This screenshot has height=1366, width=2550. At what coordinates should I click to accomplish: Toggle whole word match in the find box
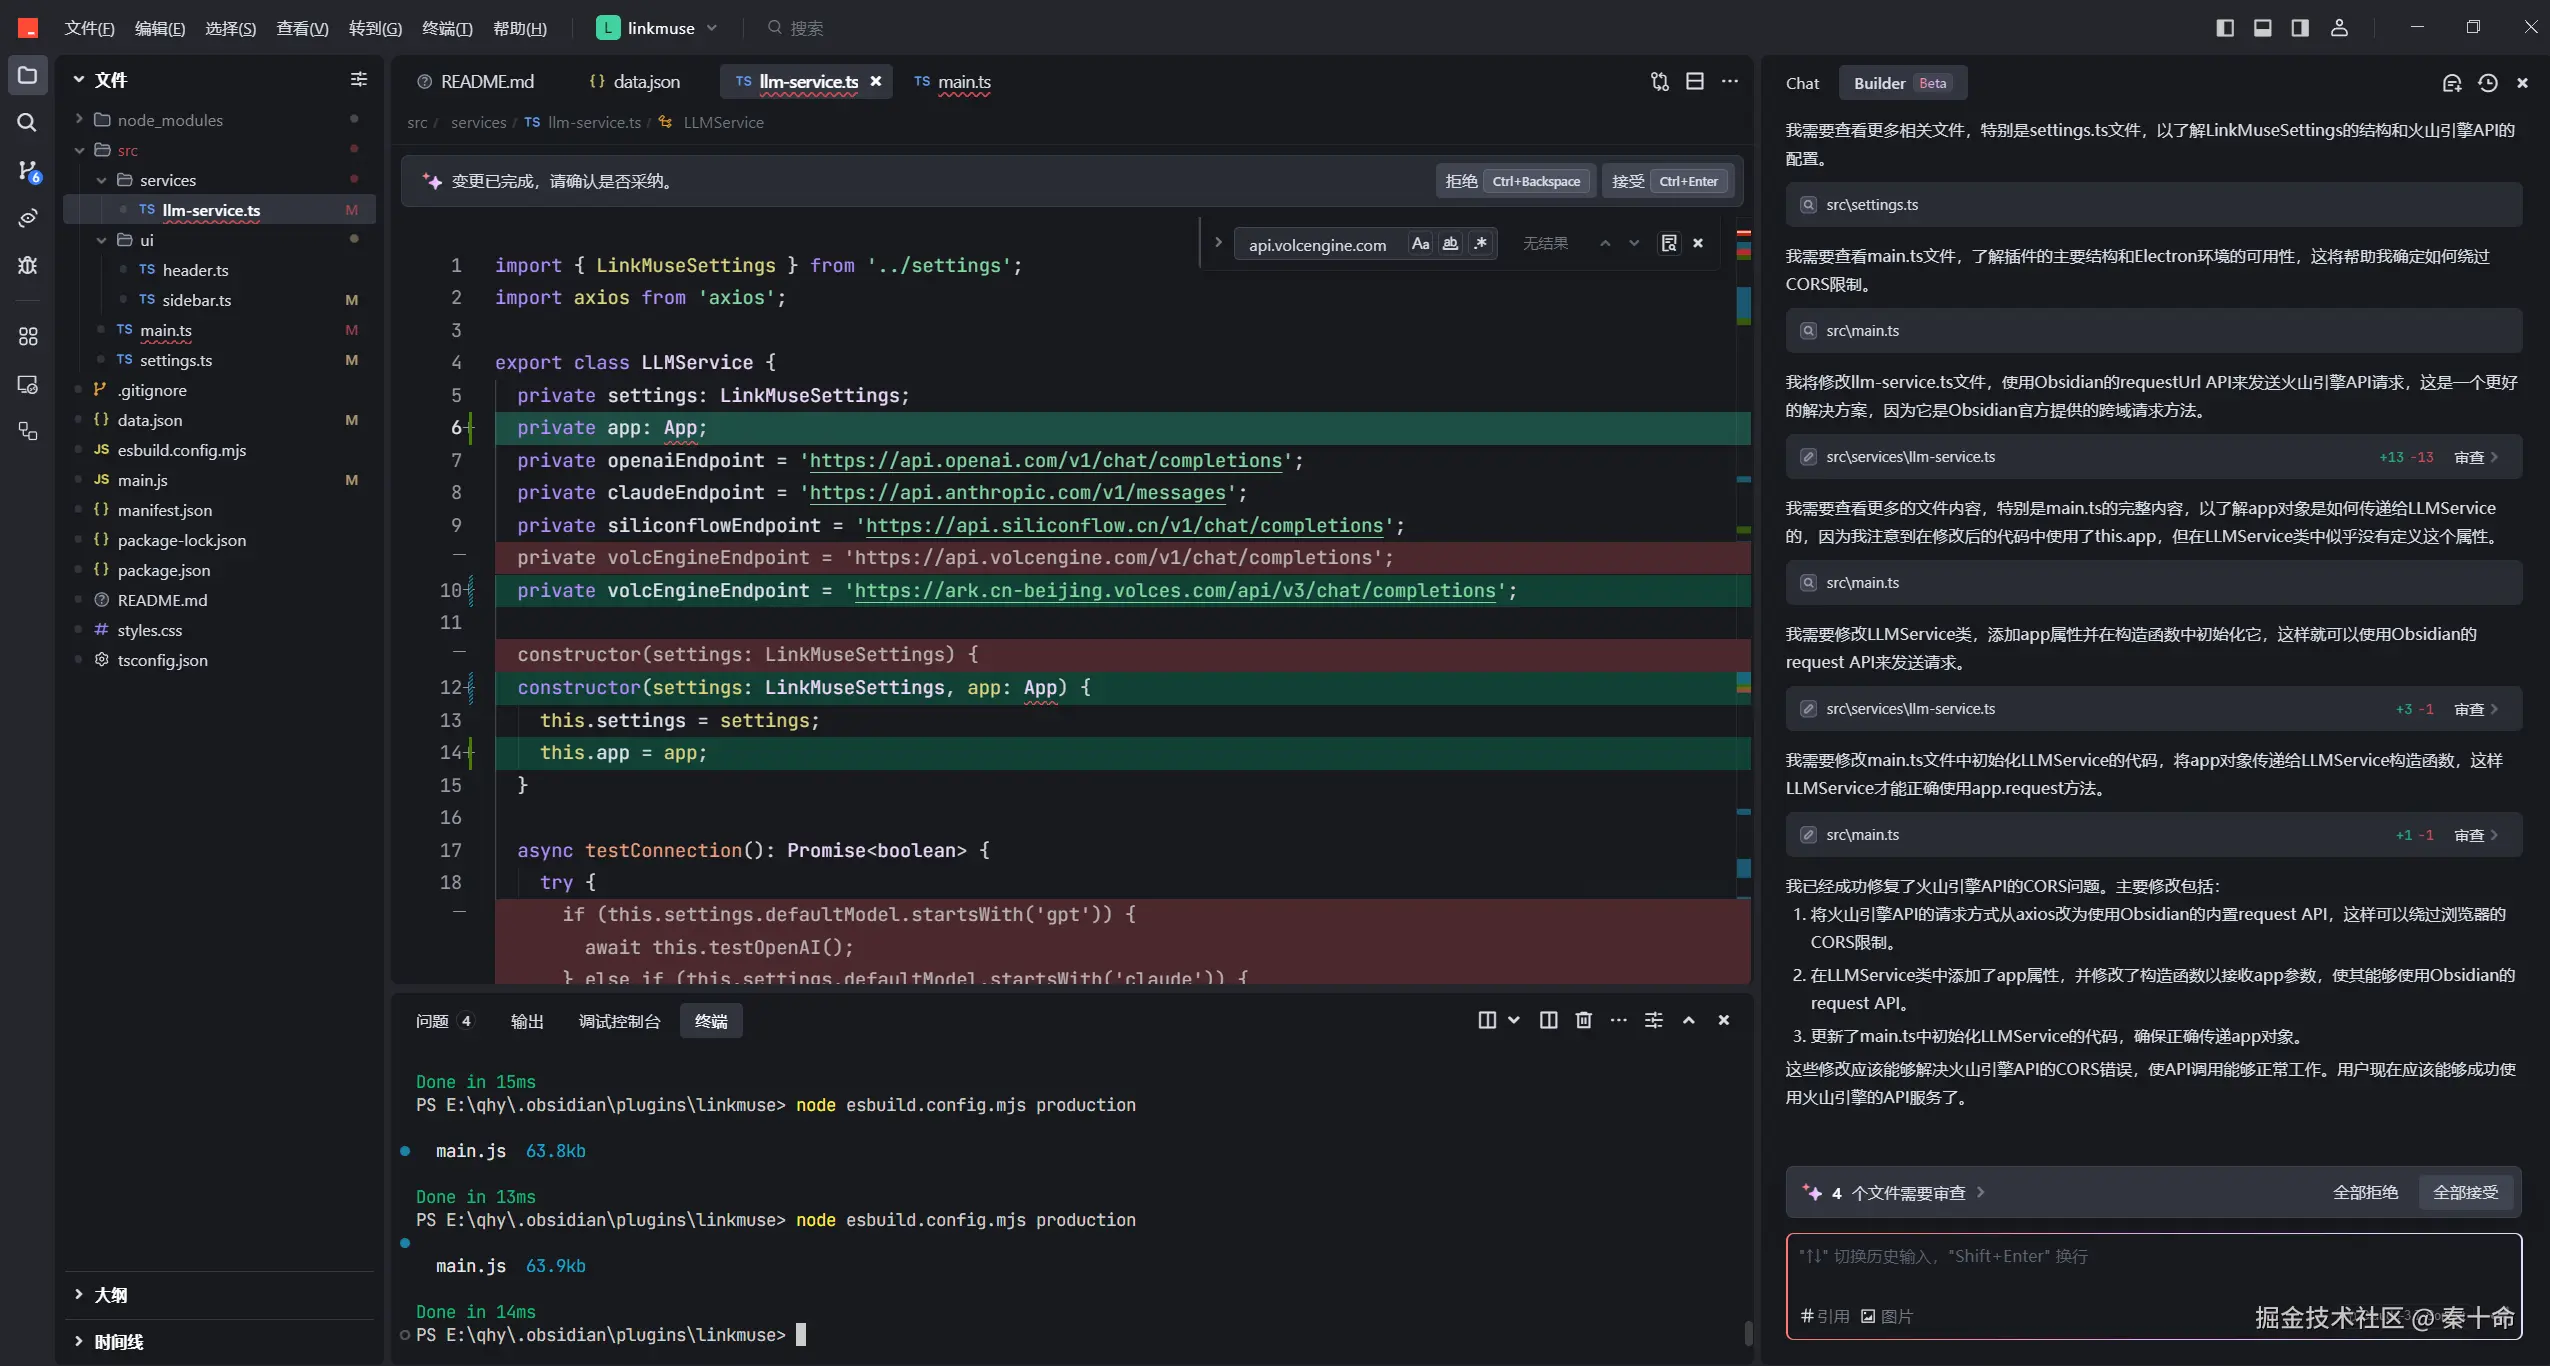click(x=1450, y=243)
